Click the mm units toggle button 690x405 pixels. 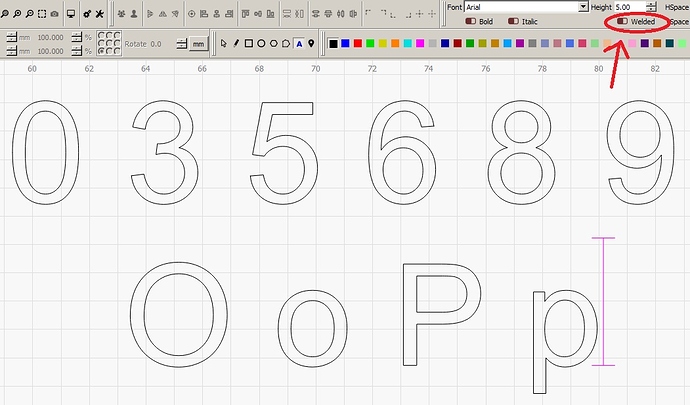(x=198, y=44)
